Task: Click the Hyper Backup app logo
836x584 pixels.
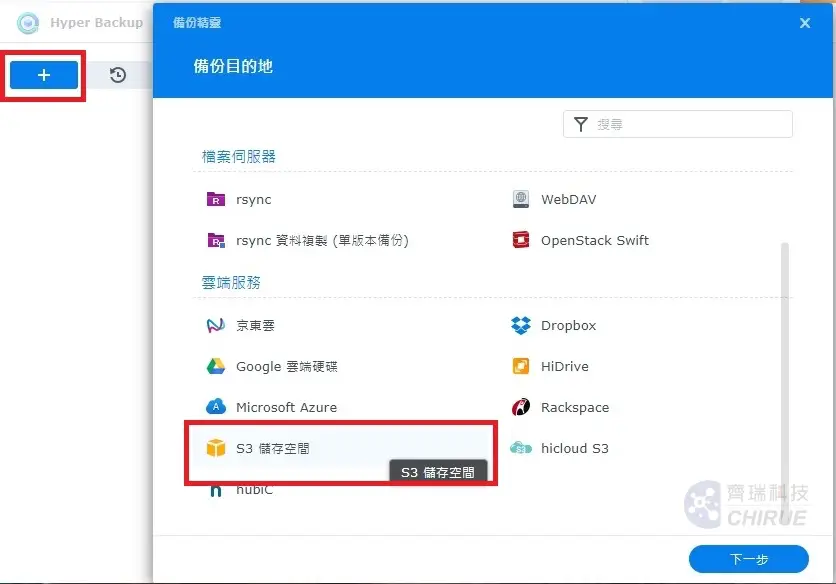Action: (28, 23)
